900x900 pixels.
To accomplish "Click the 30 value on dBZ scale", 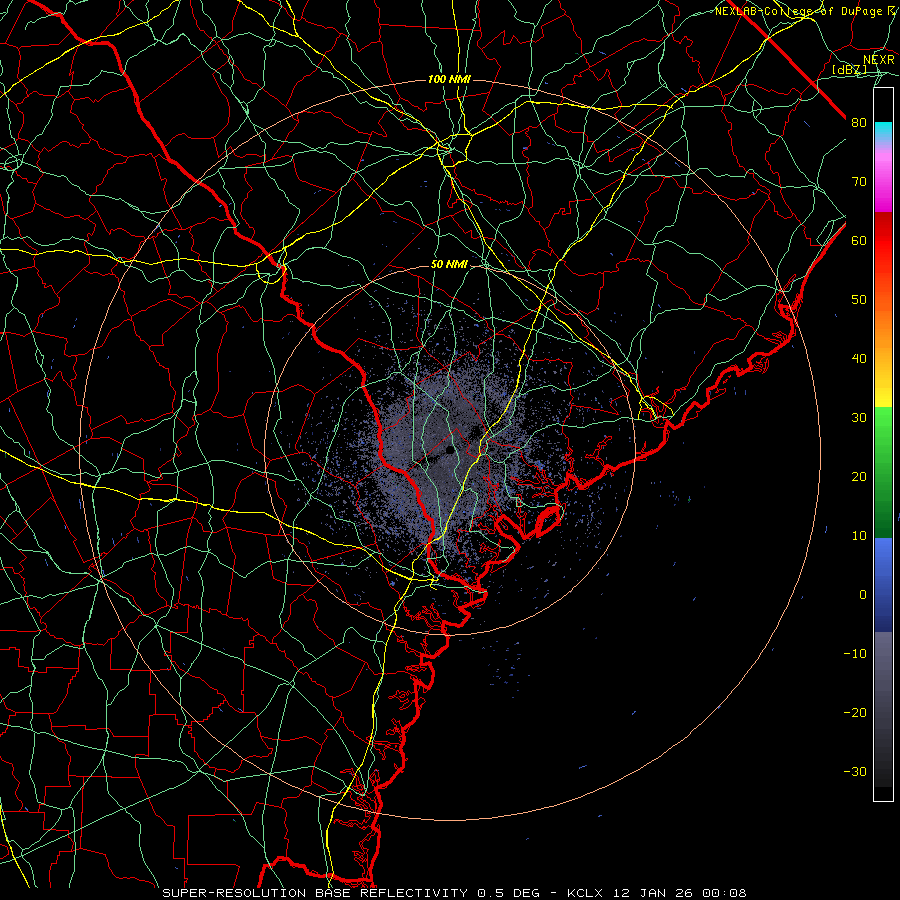I will coord(859,417).
